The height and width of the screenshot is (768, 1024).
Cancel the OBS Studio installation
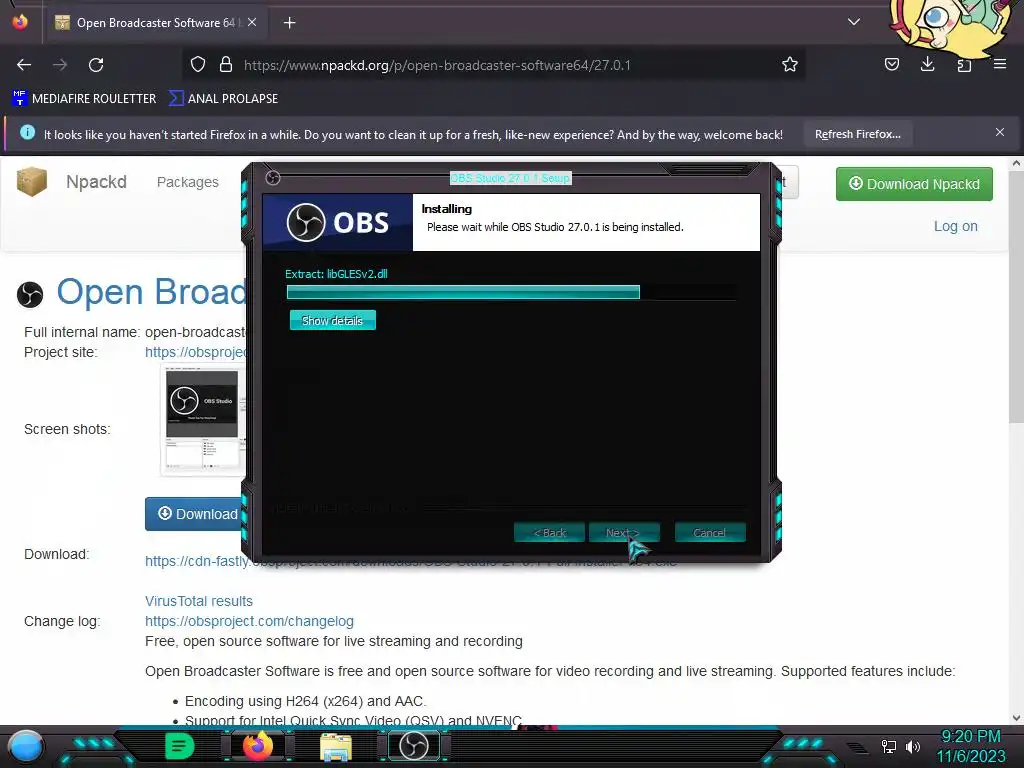[710, 533]
